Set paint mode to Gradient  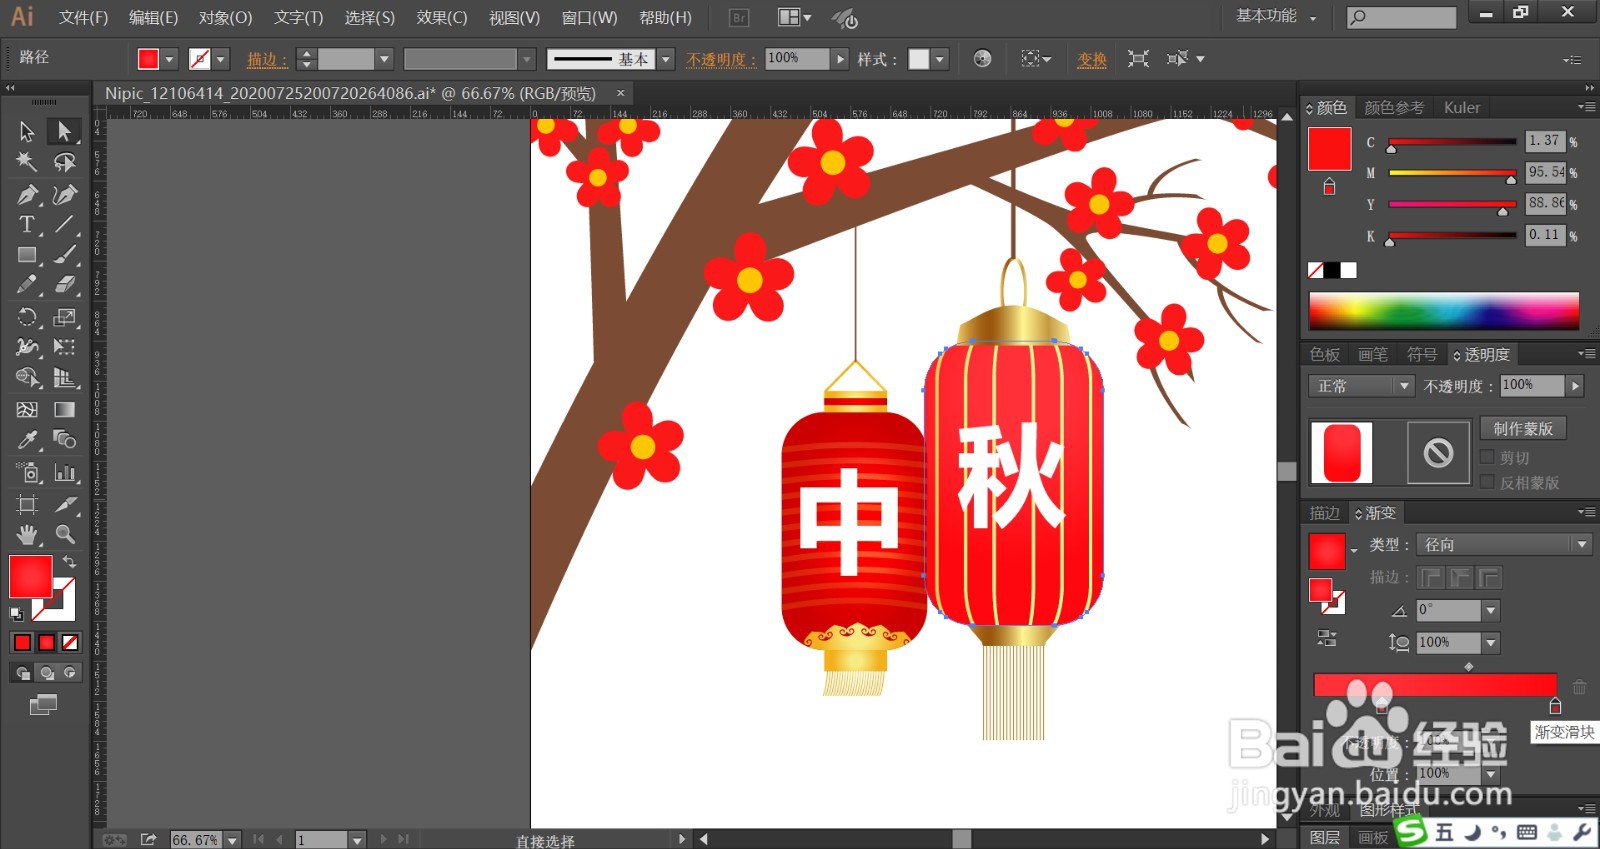click(x=46, y=642)
